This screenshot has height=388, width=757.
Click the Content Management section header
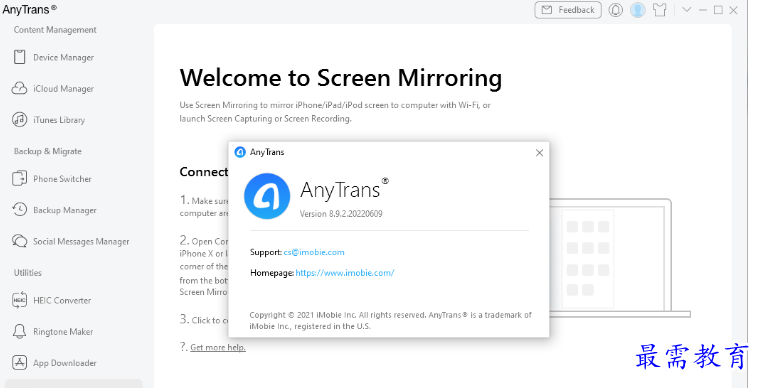point(55,30)
